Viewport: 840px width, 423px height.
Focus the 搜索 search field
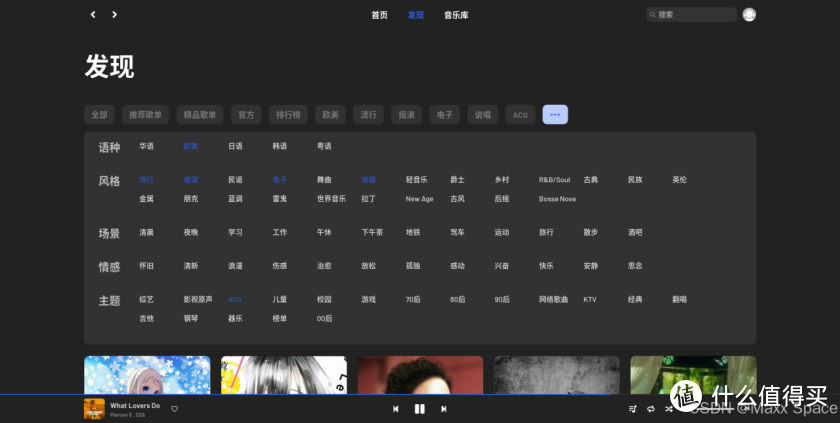point(692,15)
